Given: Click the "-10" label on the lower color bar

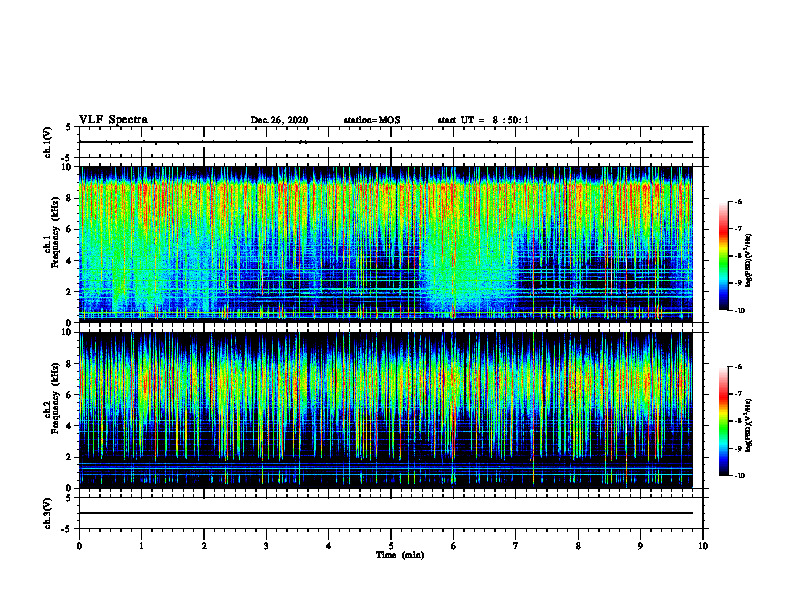Looking at the screenshot, I should [740, 476].
